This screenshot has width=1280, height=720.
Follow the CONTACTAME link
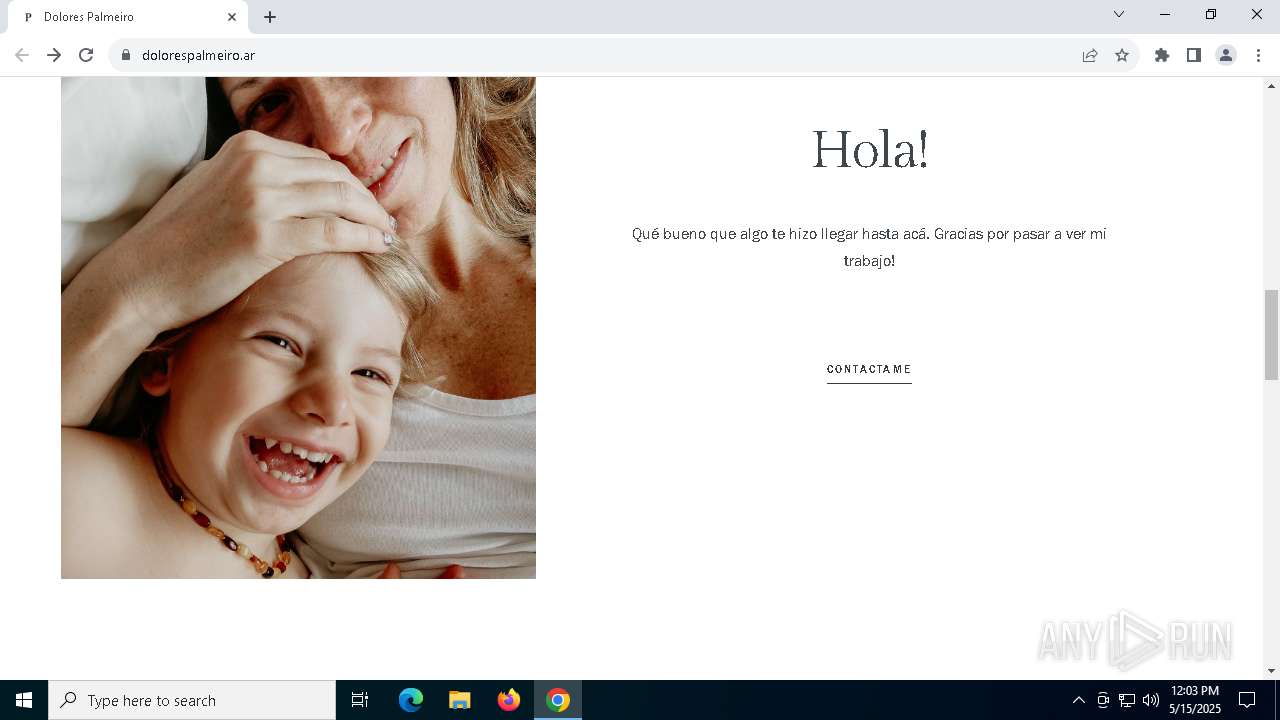pyautogui.click(x=869, y=370)
